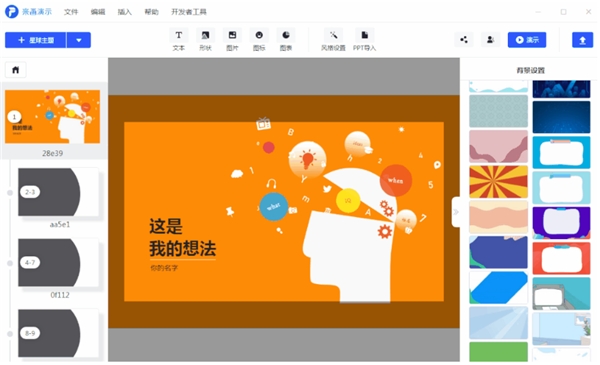The height and width of the screenshot is (365, 600).
Task: Choose the peach wavy stripes background
Action: coord(498,217)
